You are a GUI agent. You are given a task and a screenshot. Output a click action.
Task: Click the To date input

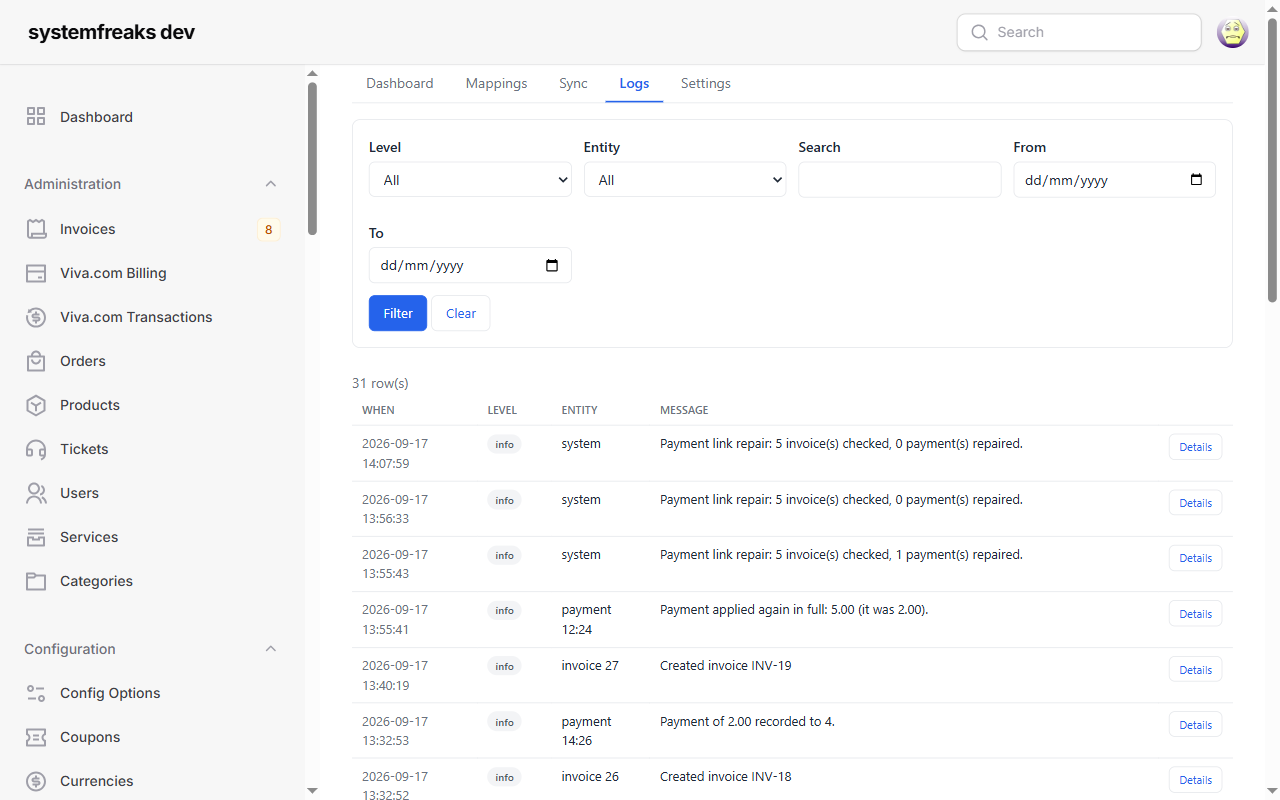(470, 265)
